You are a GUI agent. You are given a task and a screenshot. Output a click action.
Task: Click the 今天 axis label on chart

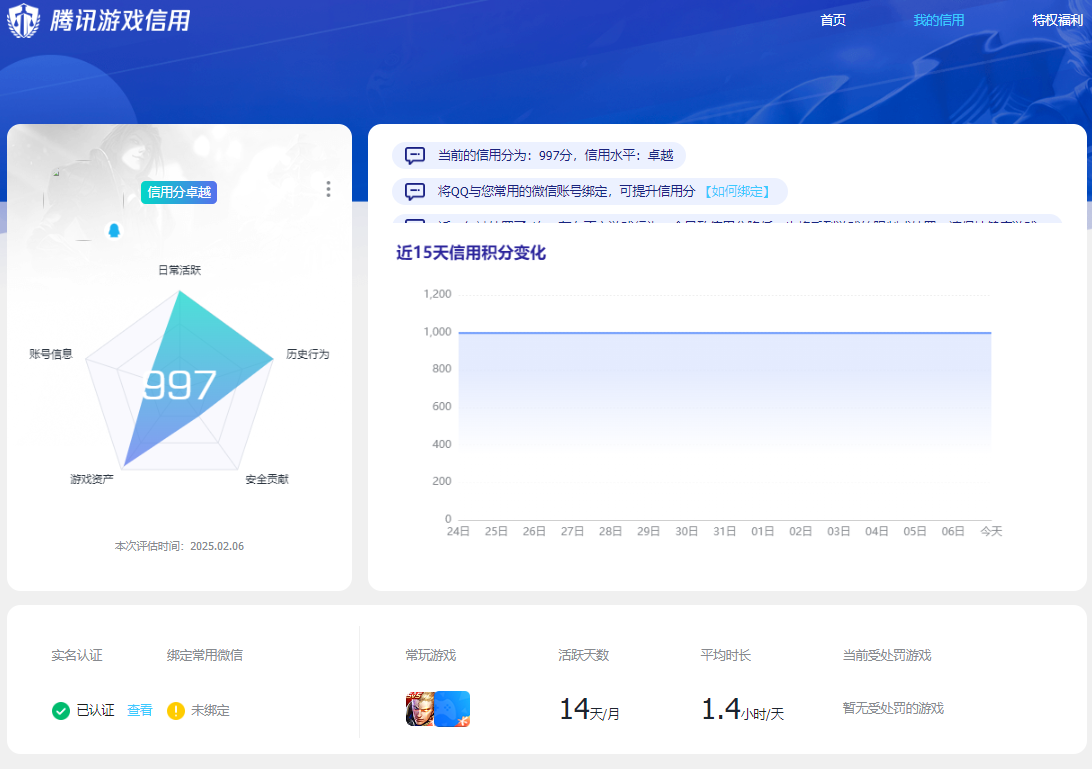click(991, 531)
